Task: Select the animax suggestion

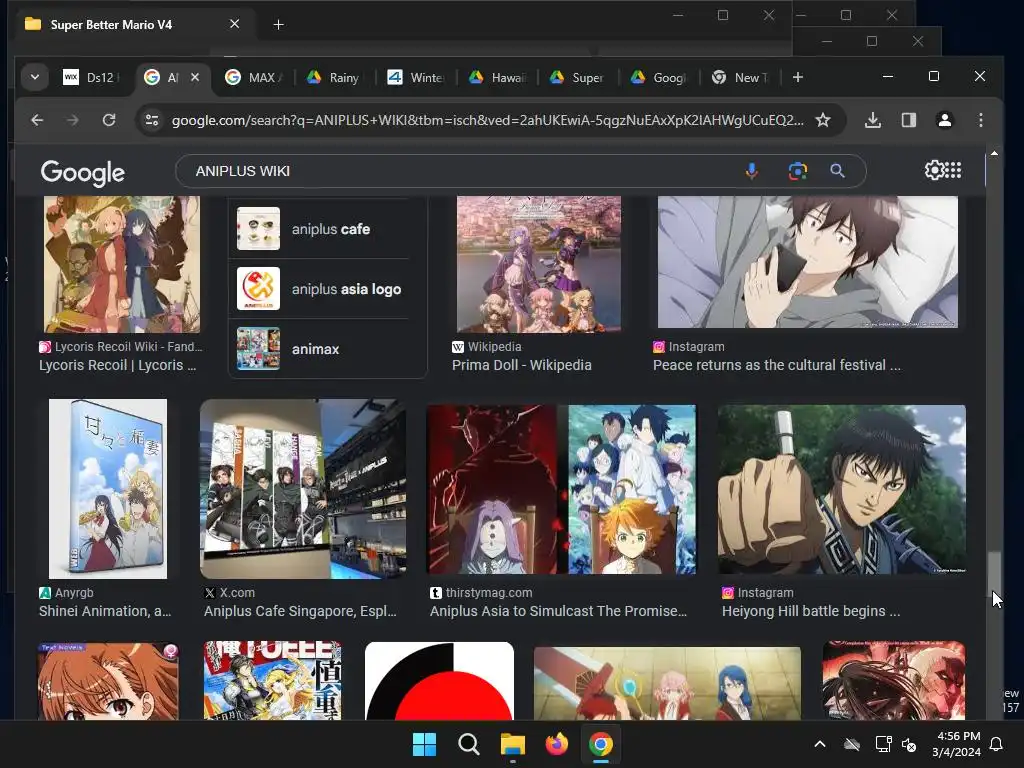Action: (x=320, y=349)
